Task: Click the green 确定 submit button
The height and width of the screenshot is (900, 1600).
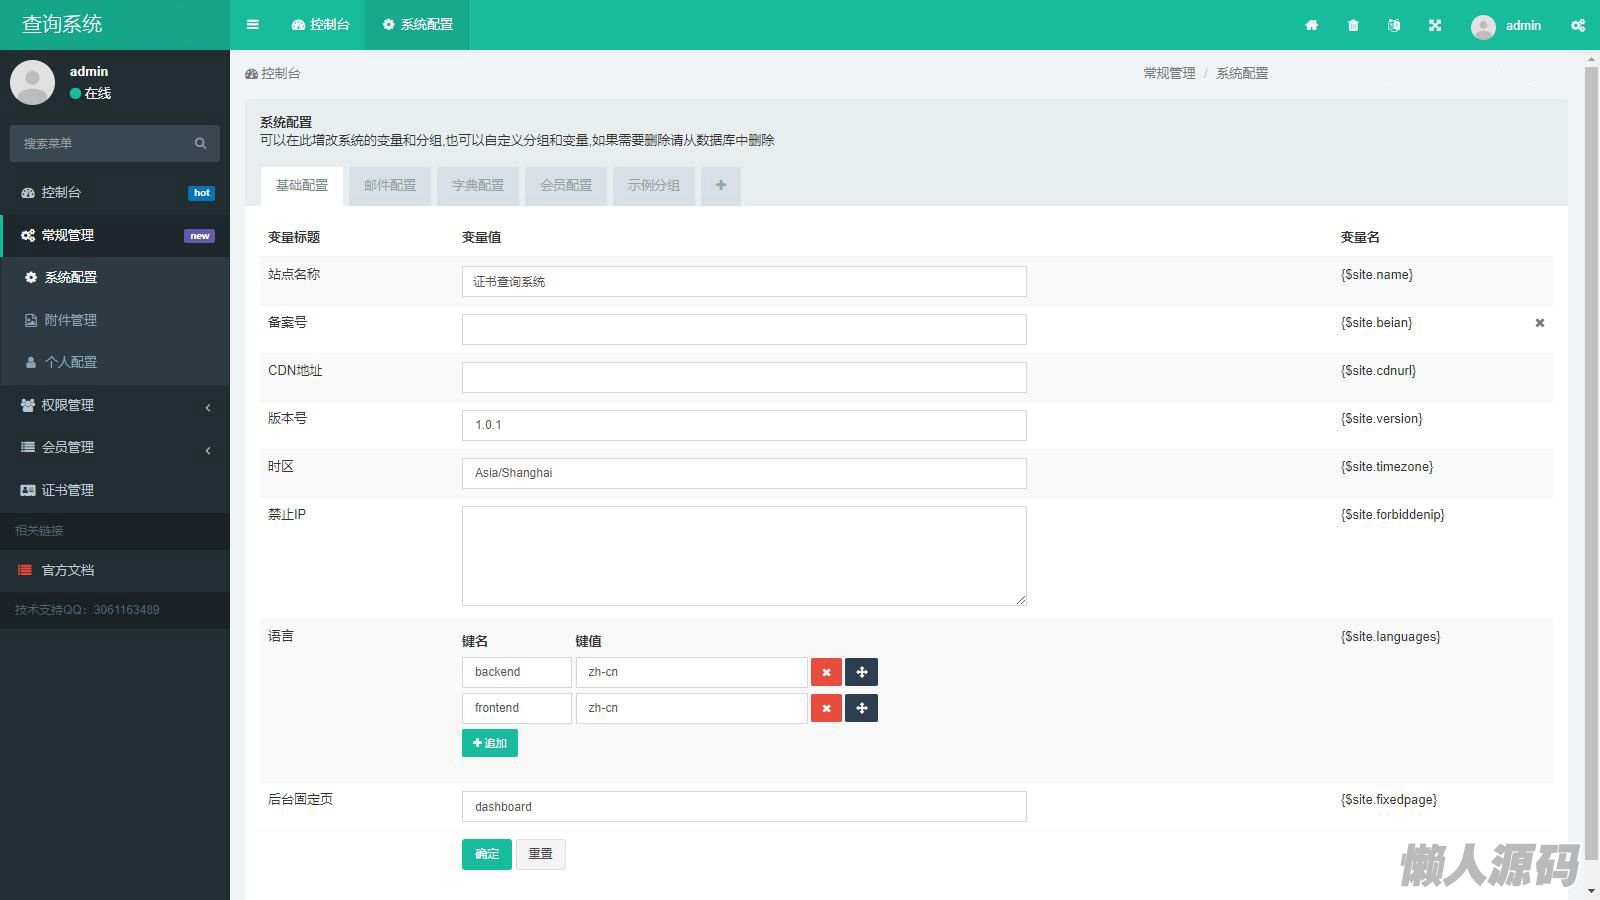Action: coord(487,854)
